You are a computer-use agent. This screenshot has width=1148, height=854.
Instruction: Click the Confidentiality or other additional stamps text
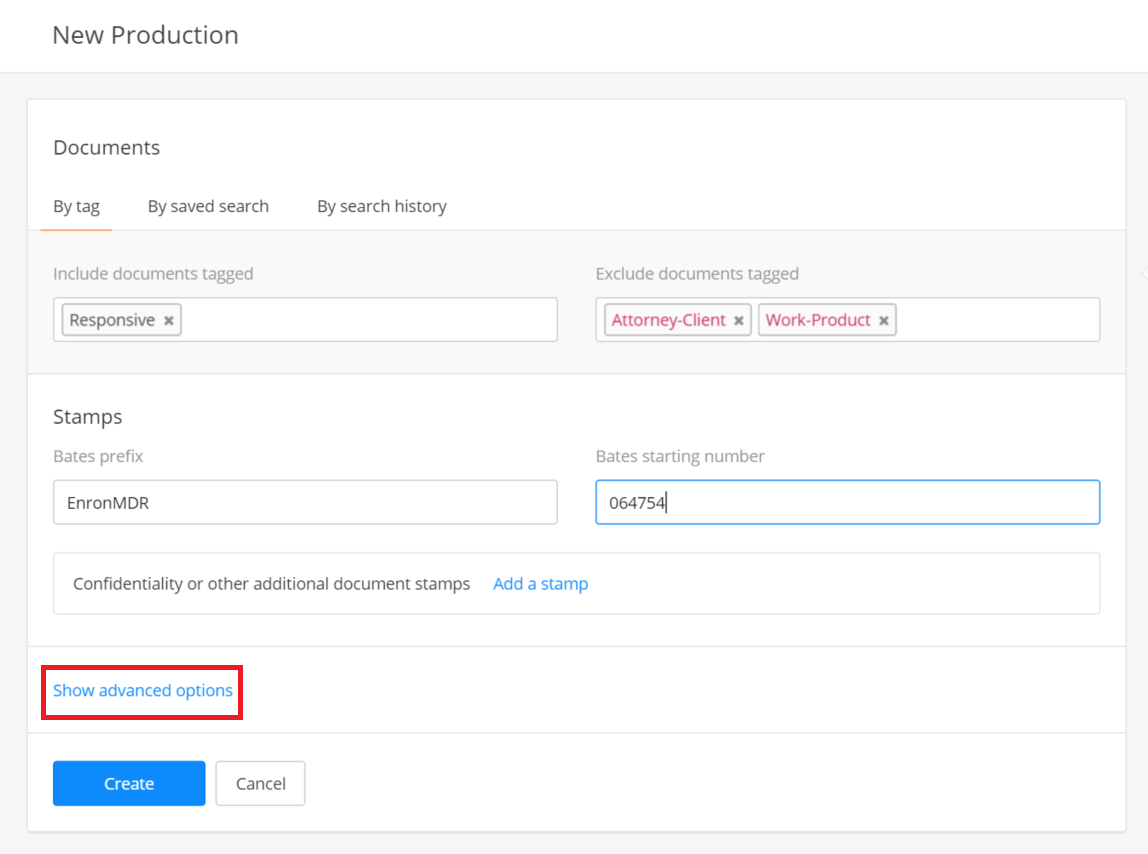(272, 584)
